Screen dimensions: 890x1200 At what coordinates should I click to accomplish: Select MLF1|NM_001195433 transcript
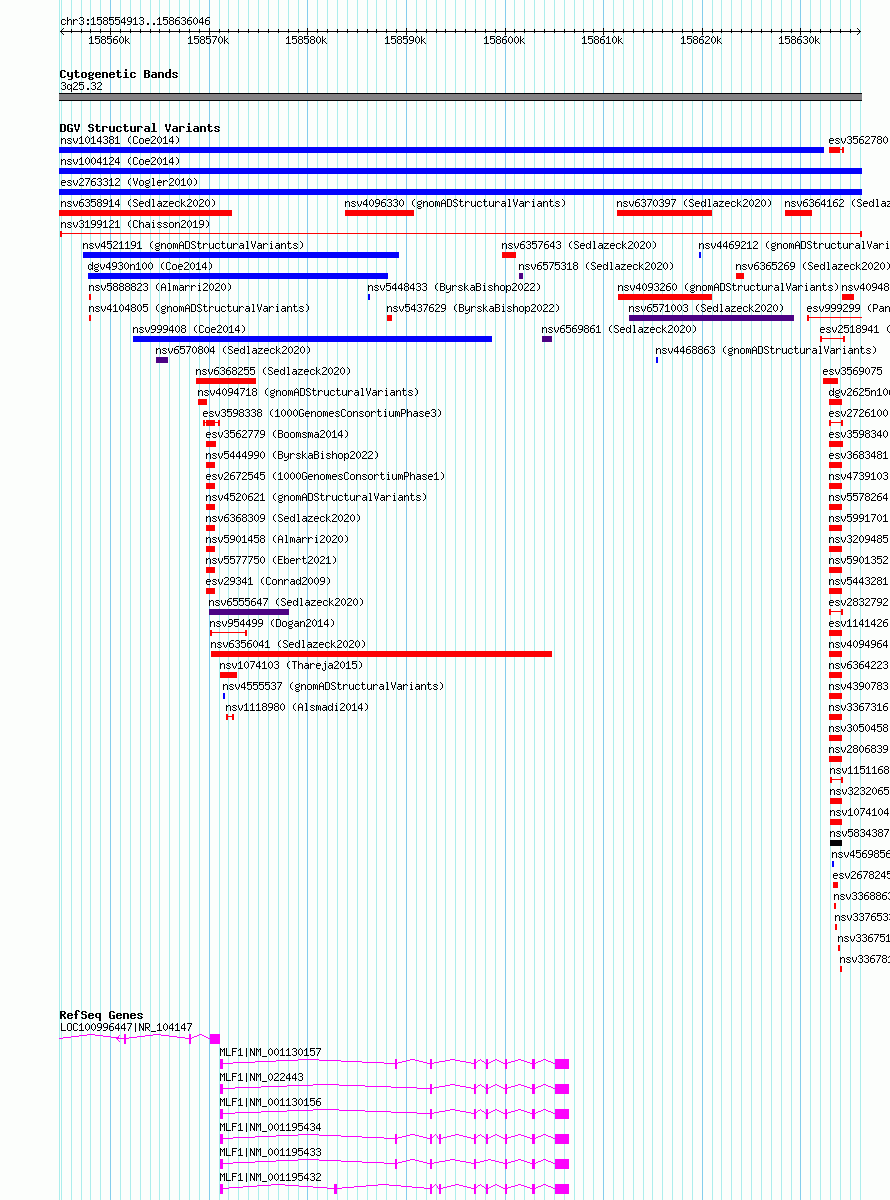point(271,1152)
